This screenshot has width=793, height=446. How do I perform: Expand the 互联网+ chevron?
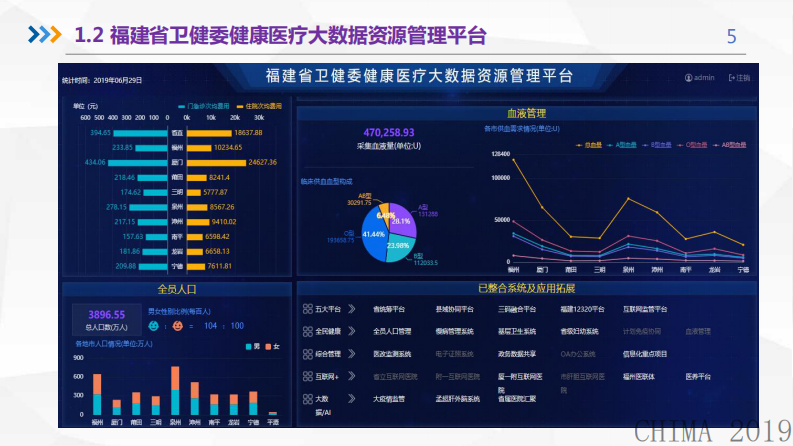tap(351, 377)
